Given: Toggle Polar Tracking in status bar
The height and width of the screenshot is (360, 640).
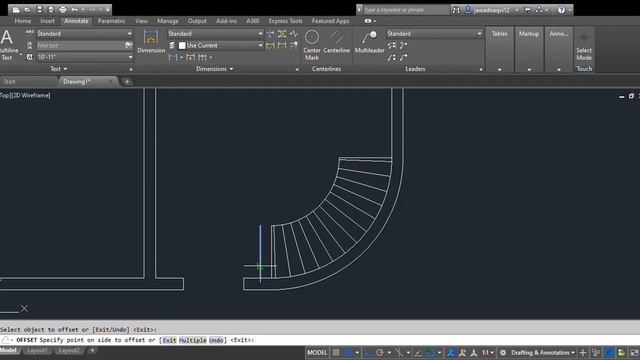Looking at the screenshot, I should (380, 353).
